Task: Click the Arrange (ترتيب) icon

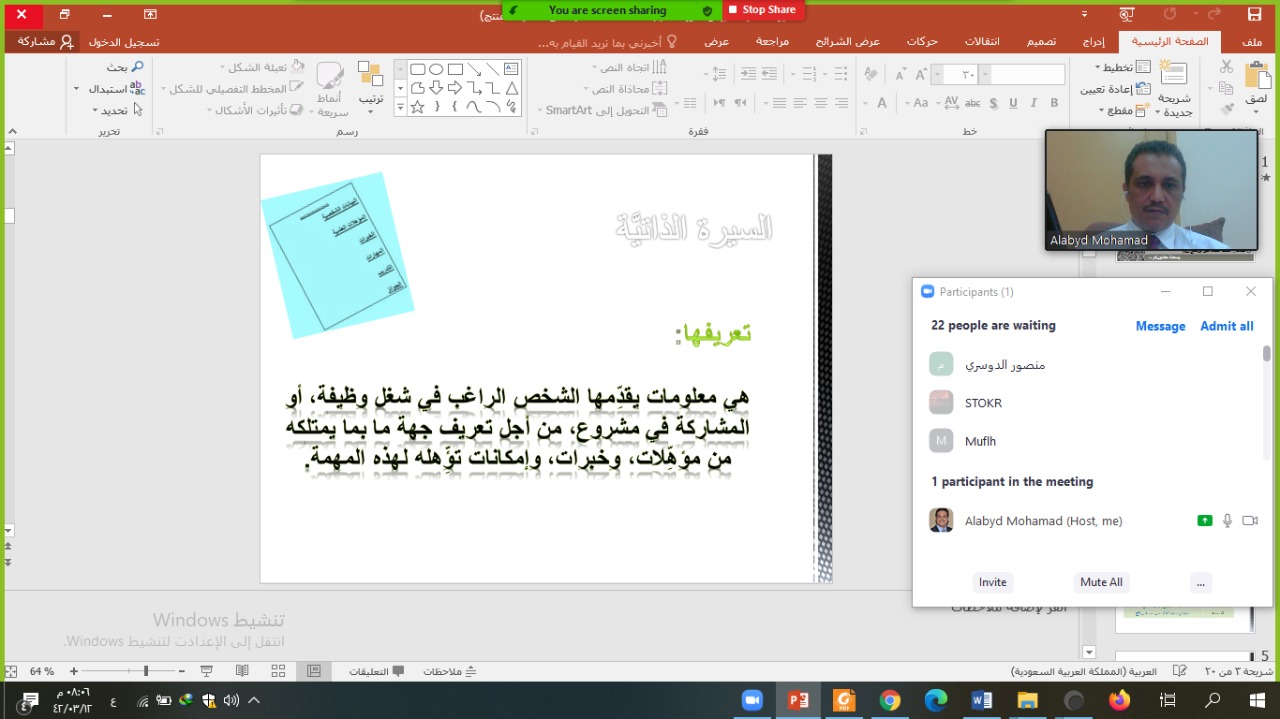Action: [370, 76]
